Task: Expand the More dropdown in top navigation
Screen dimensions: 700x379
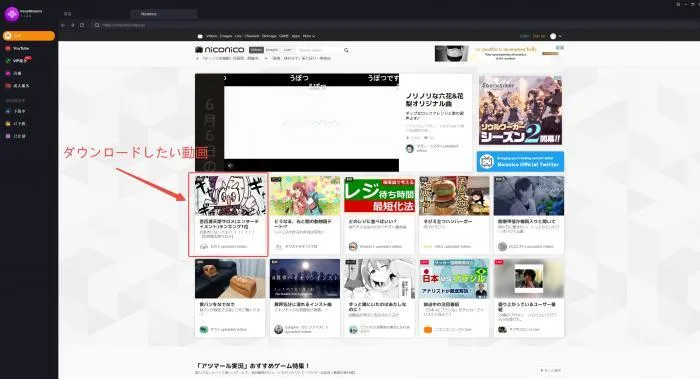Action: [309, 36]
